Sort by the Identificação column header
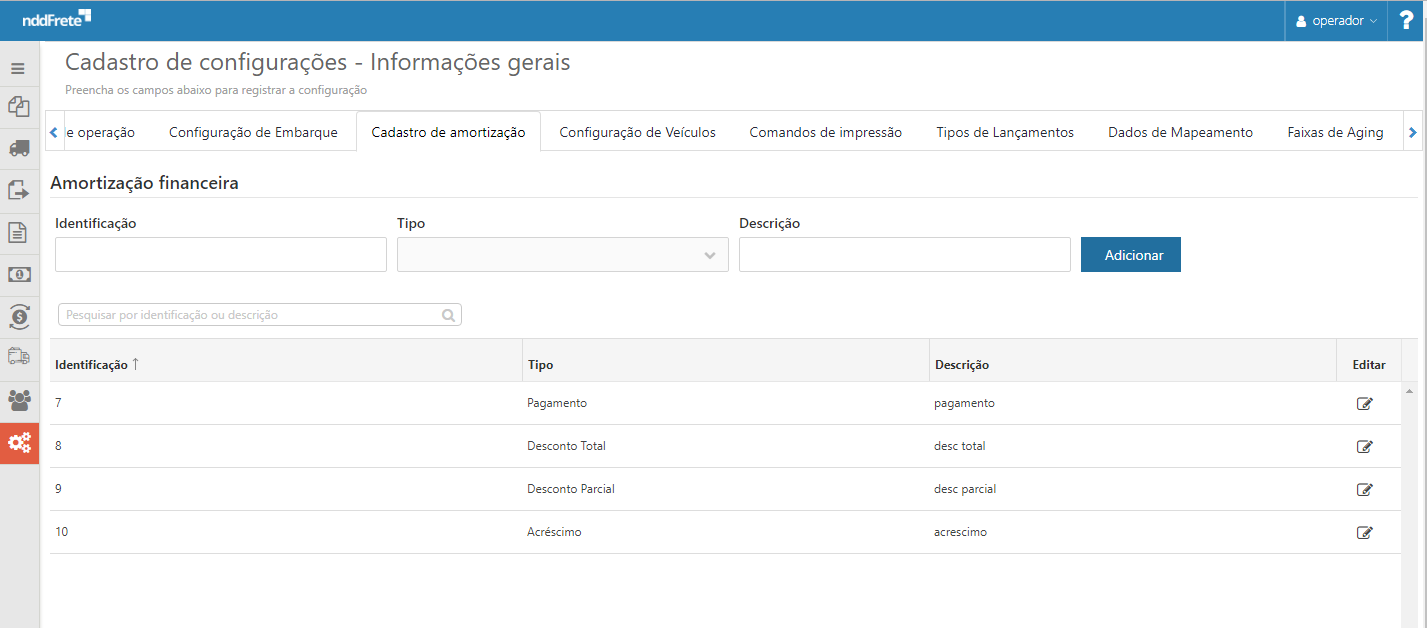The height and width of the screenshot is (628, 1427). pyautogui.click(x=91, y=365)
